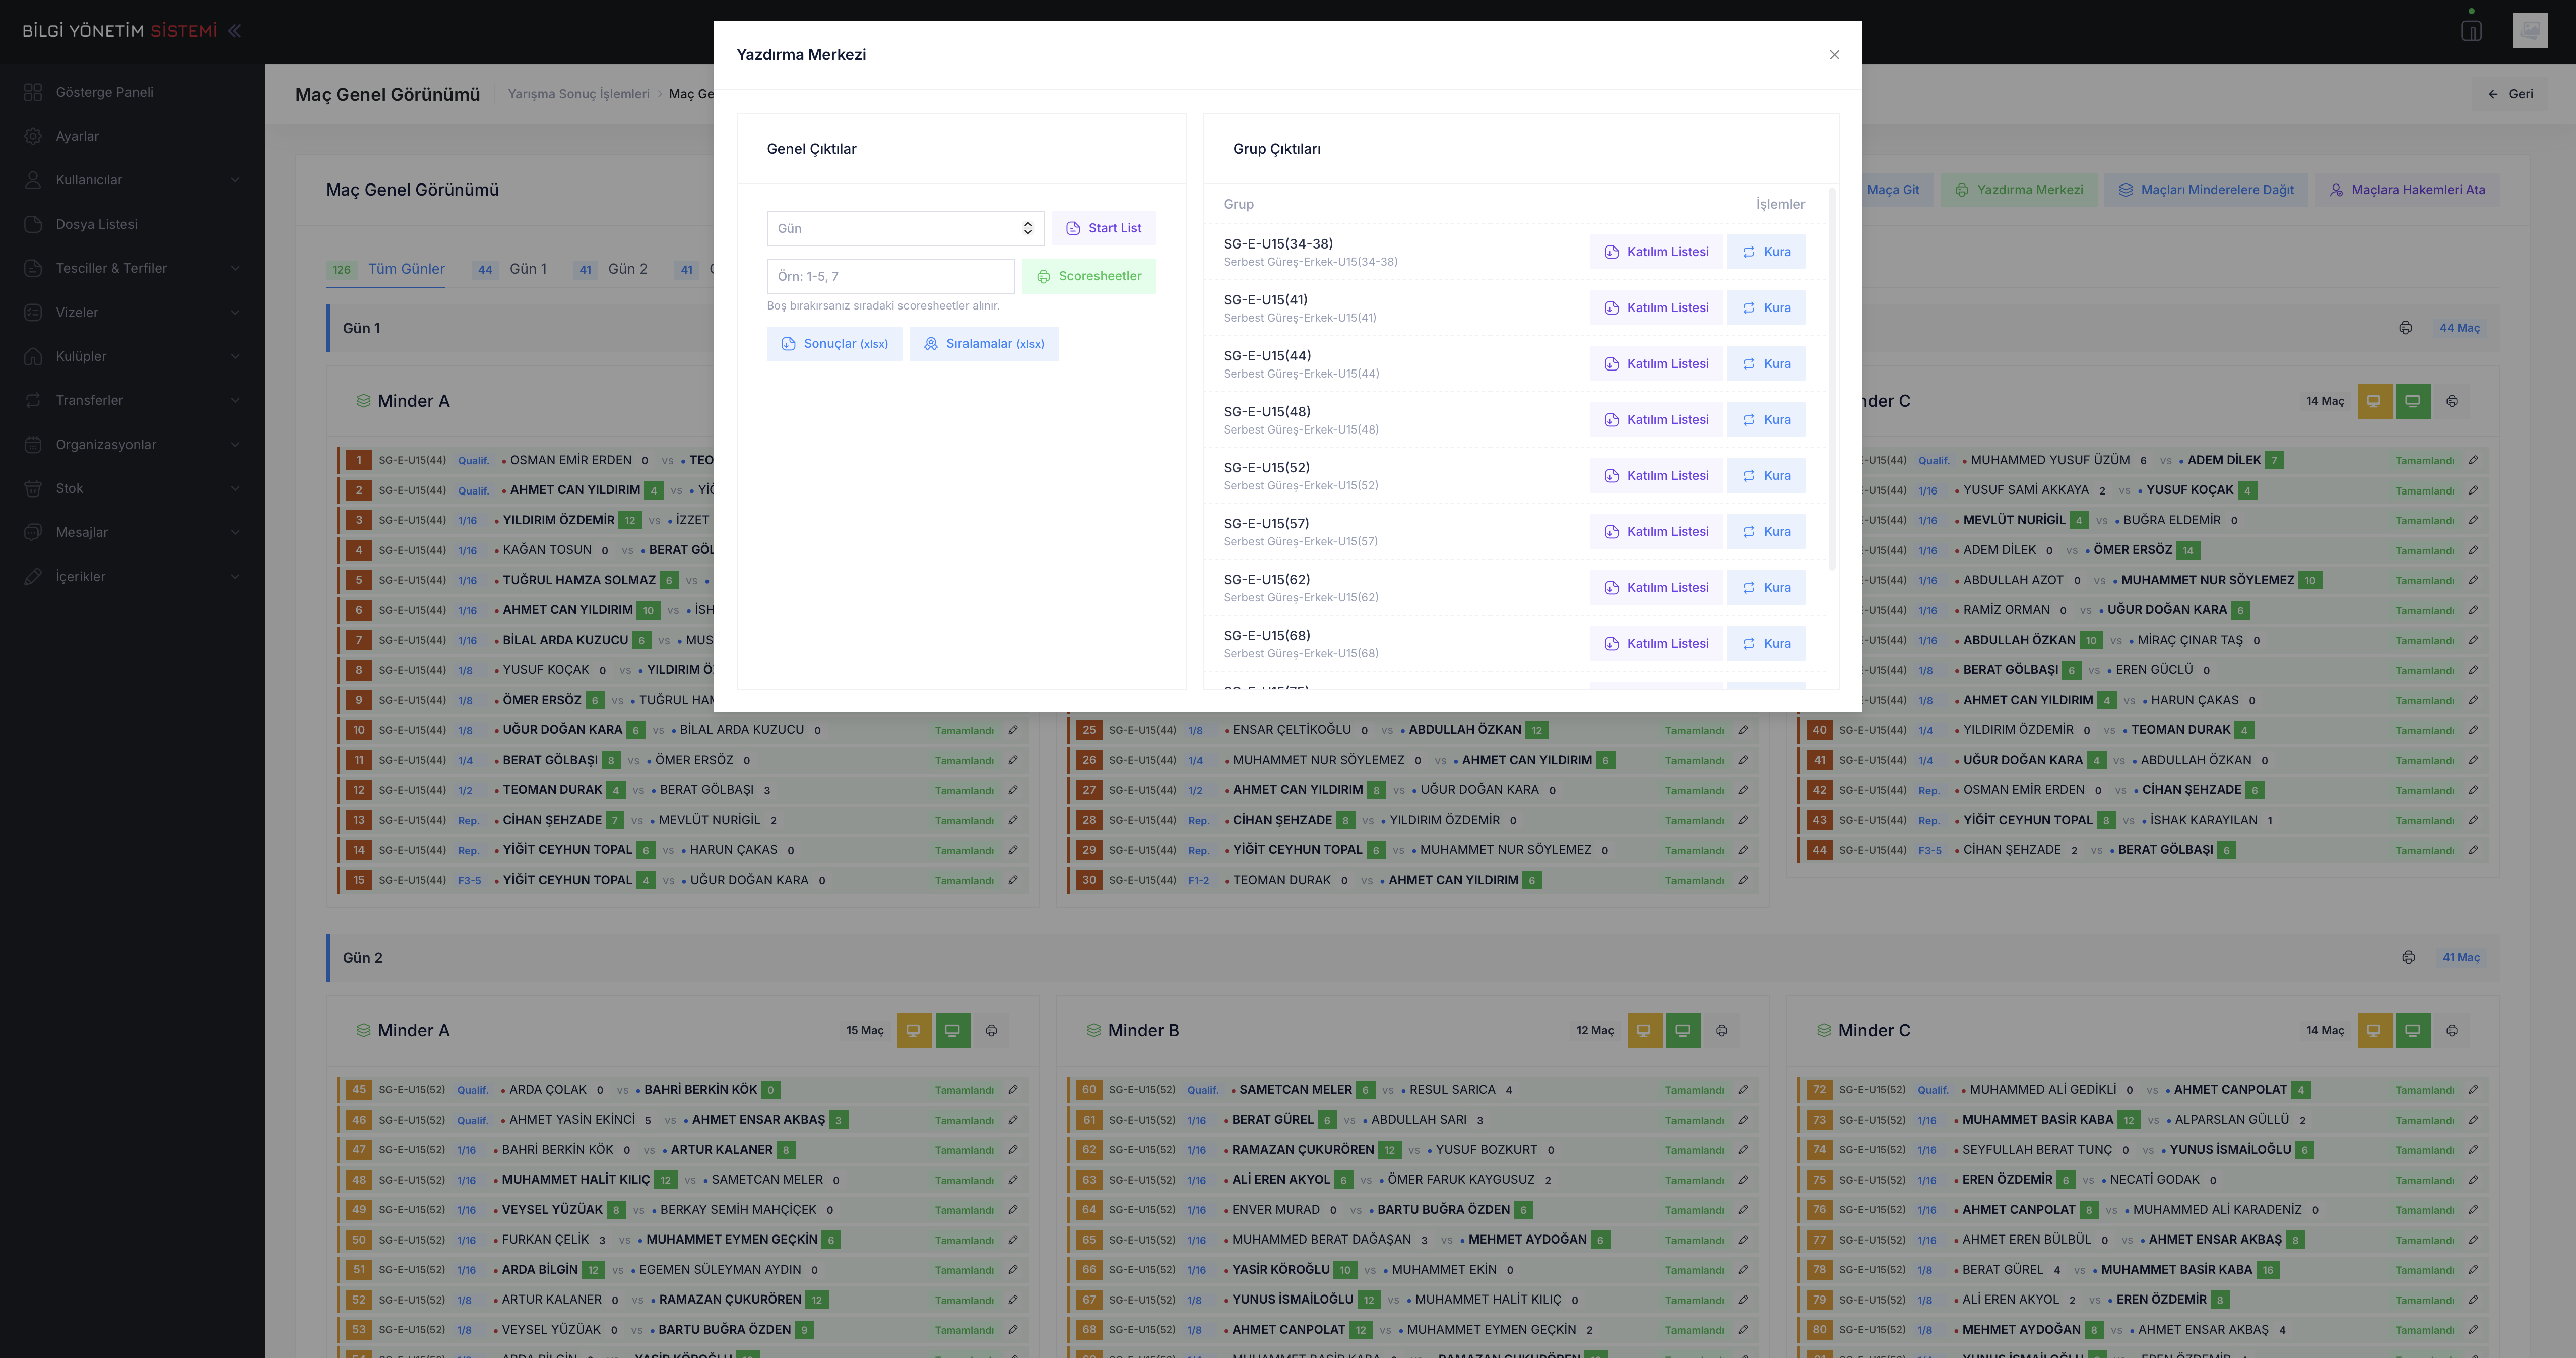Click green monitor icon for Gün 1 Minder C
The width and height of the screenshot is (2576, 1358).
pos(2413,401)
